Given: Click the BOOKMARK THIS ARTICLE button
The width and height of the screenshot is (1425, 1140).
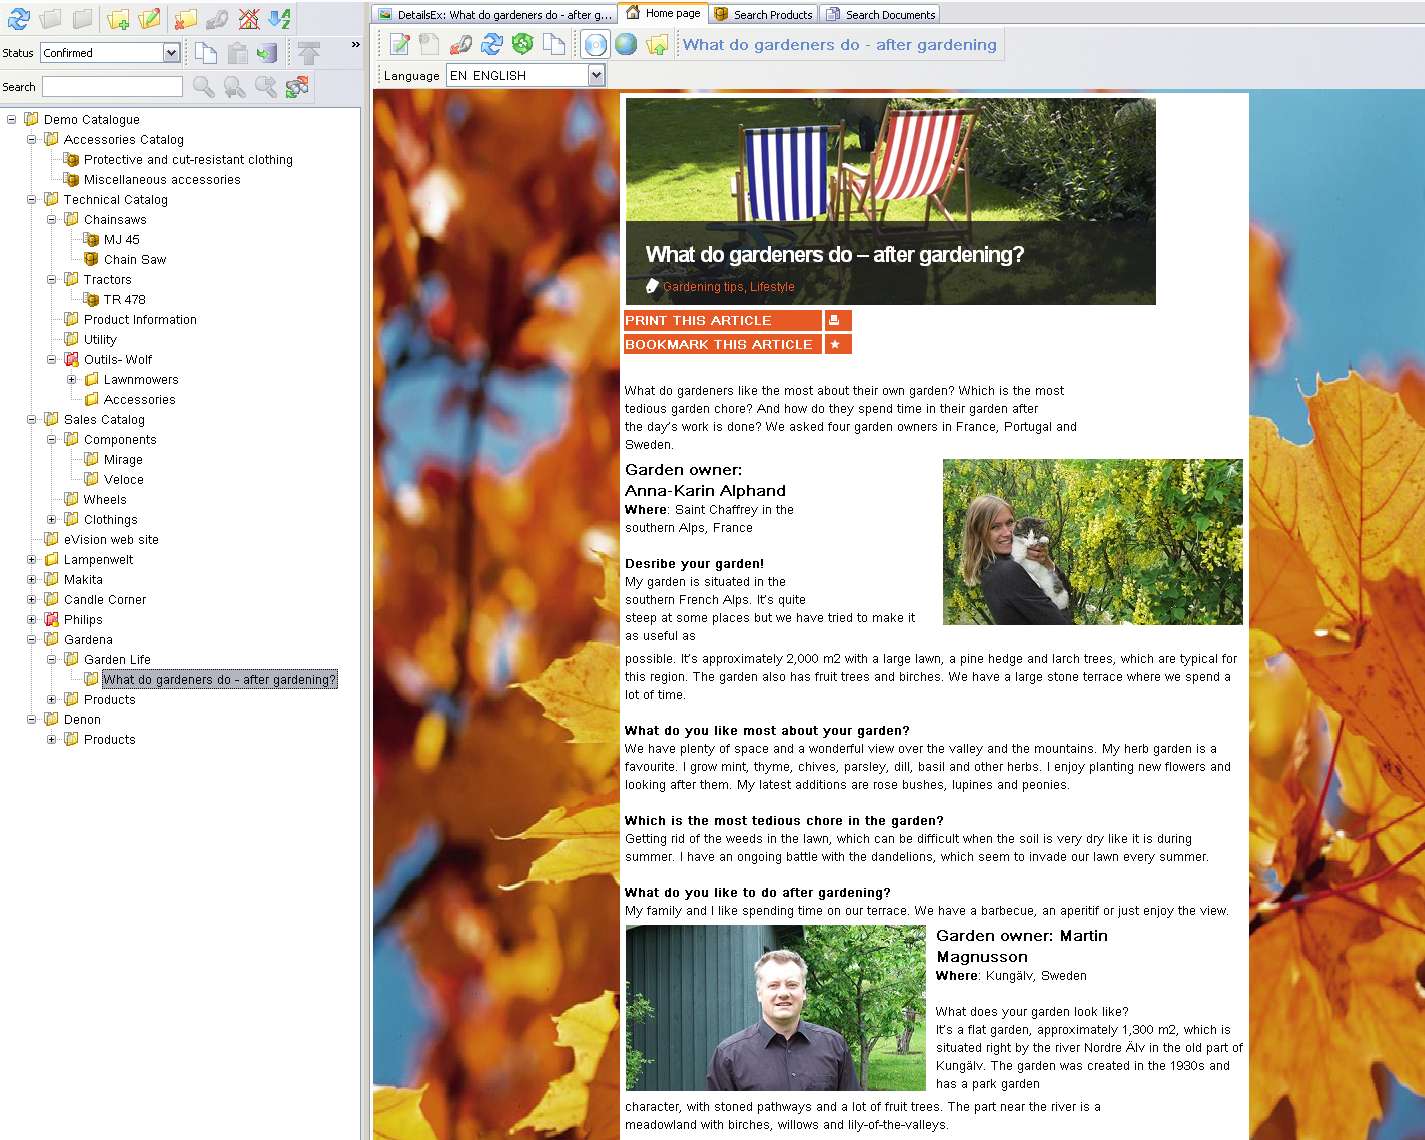Looking at the screenshot, I should [722, 344].
